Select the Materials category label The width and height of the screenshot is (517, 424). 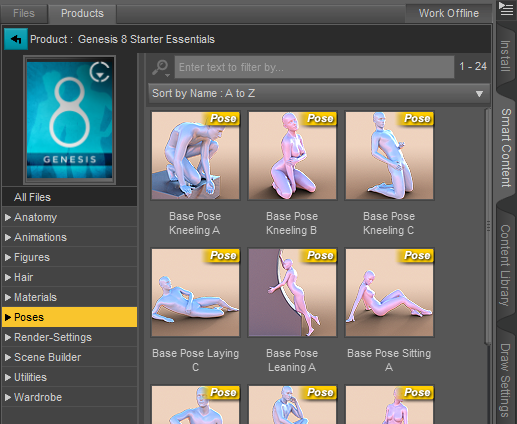pyautogui.click(x=35, y=297)
